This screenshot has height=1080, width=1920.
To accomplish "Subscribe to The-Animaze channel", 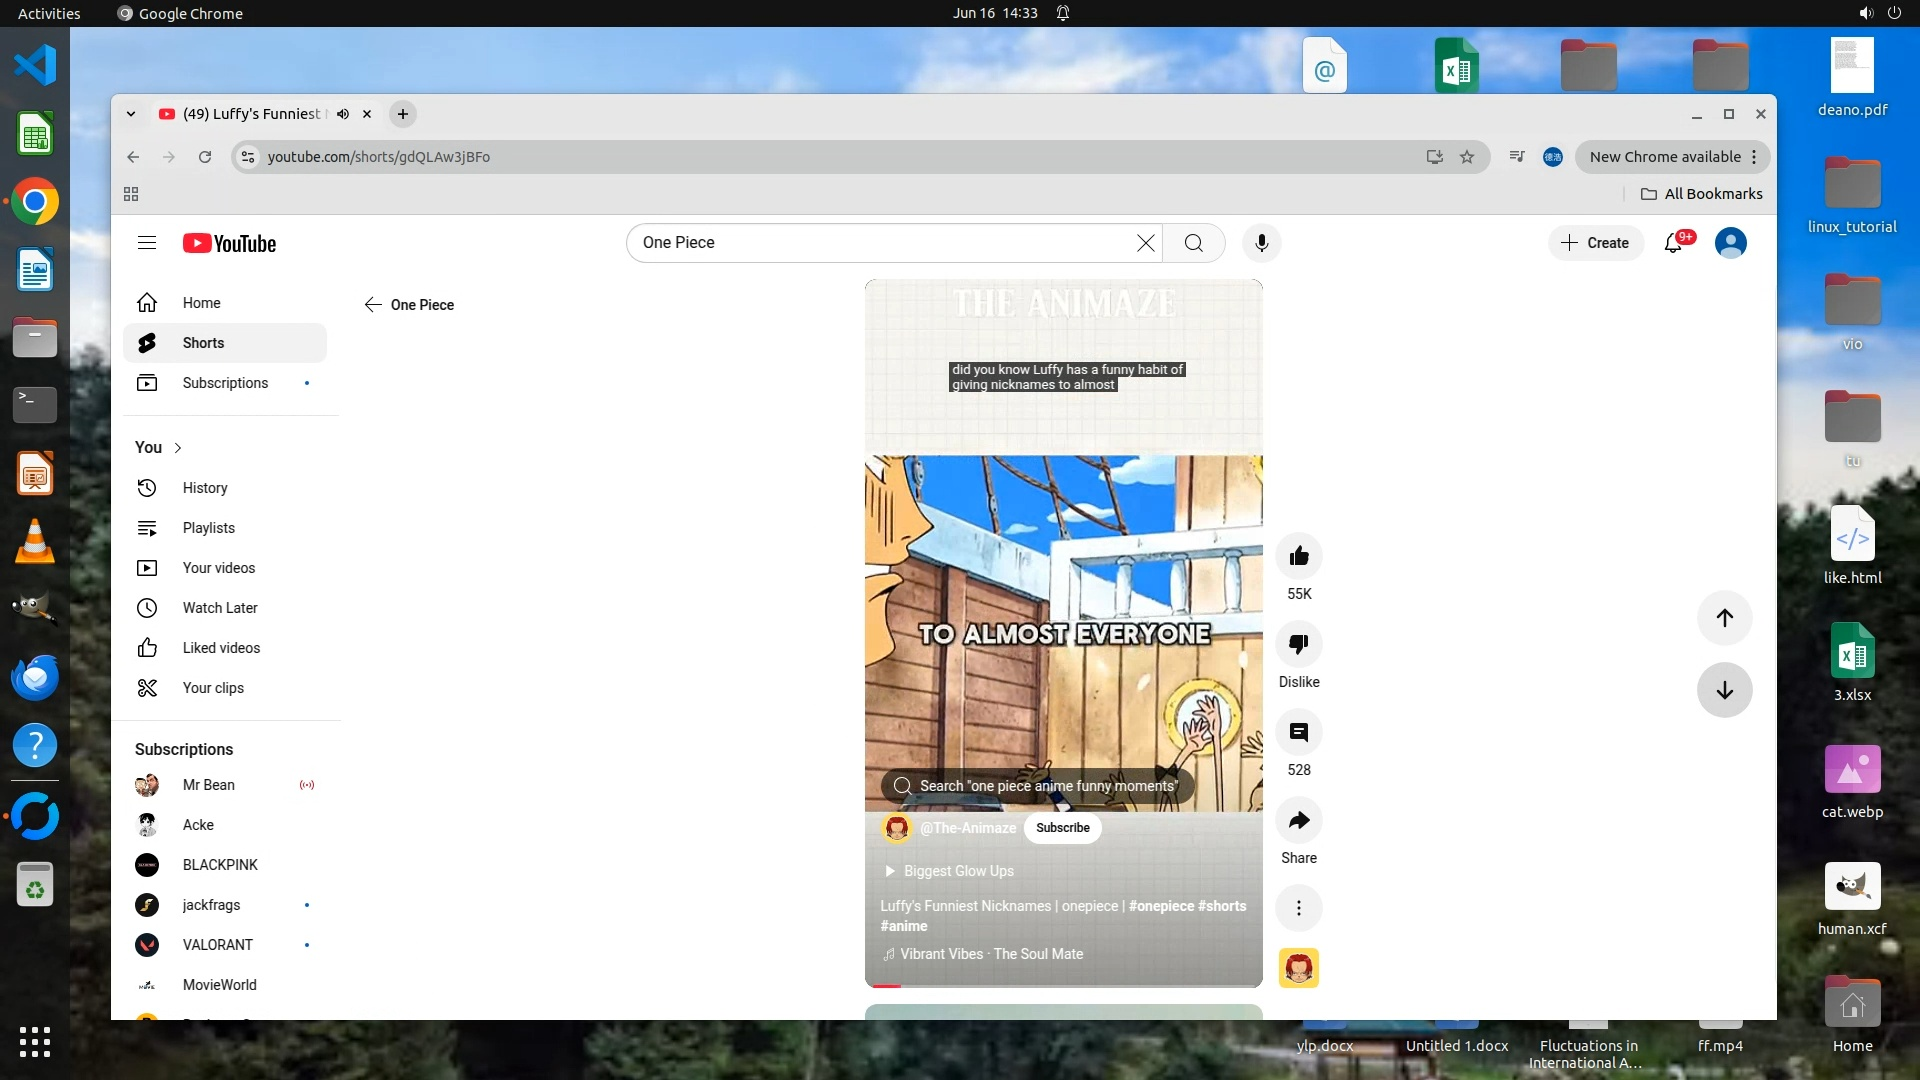I will (x=1062, y=828).
